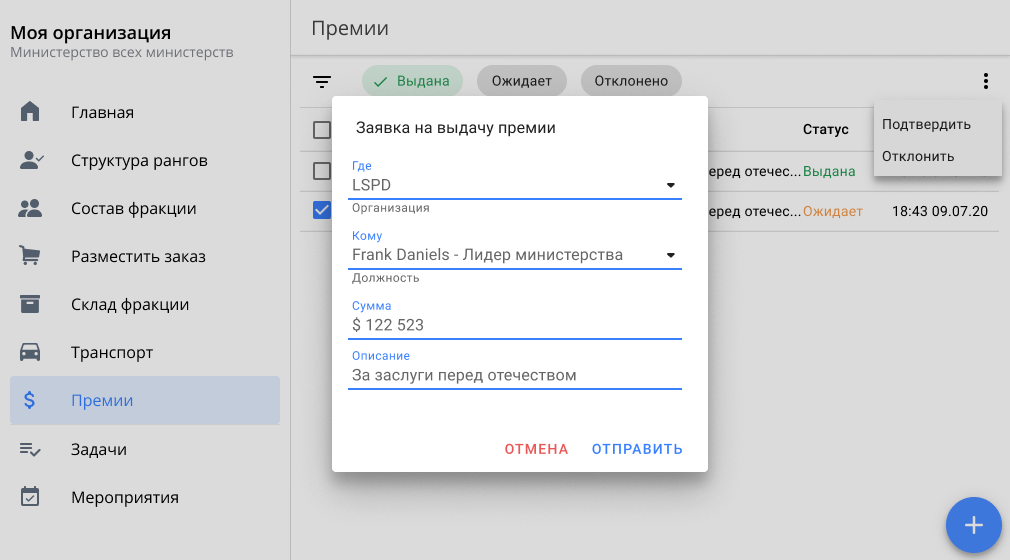Click the home icon next to Главная

(31, 112)
